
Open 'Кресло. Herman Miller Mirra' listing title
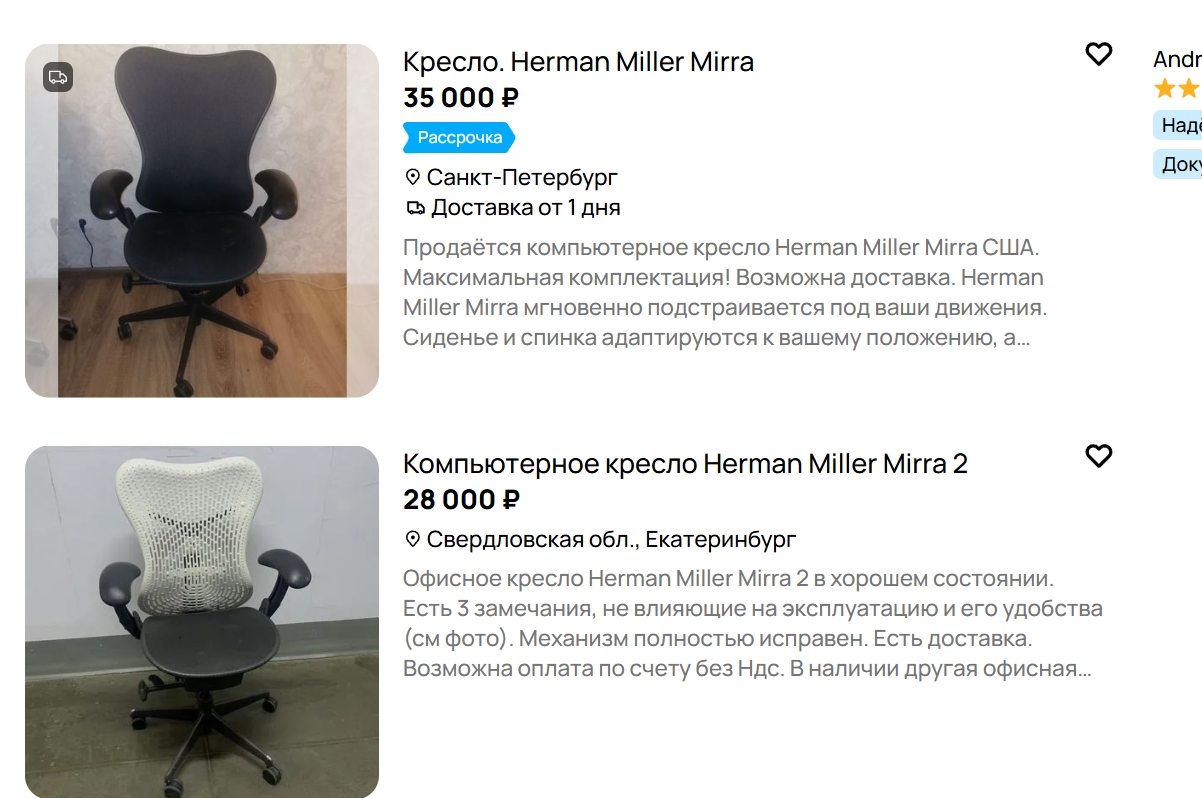pyautogui.click(x=578, y=61)
